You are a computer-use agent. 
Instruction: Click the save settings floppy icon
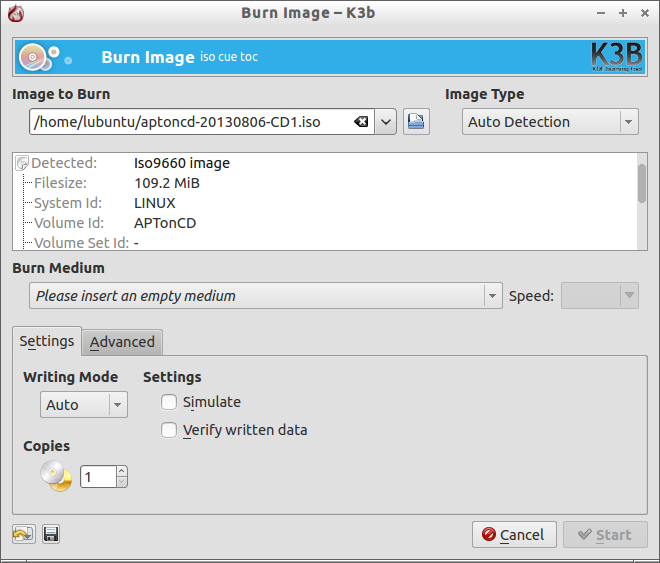coord(51,534)
